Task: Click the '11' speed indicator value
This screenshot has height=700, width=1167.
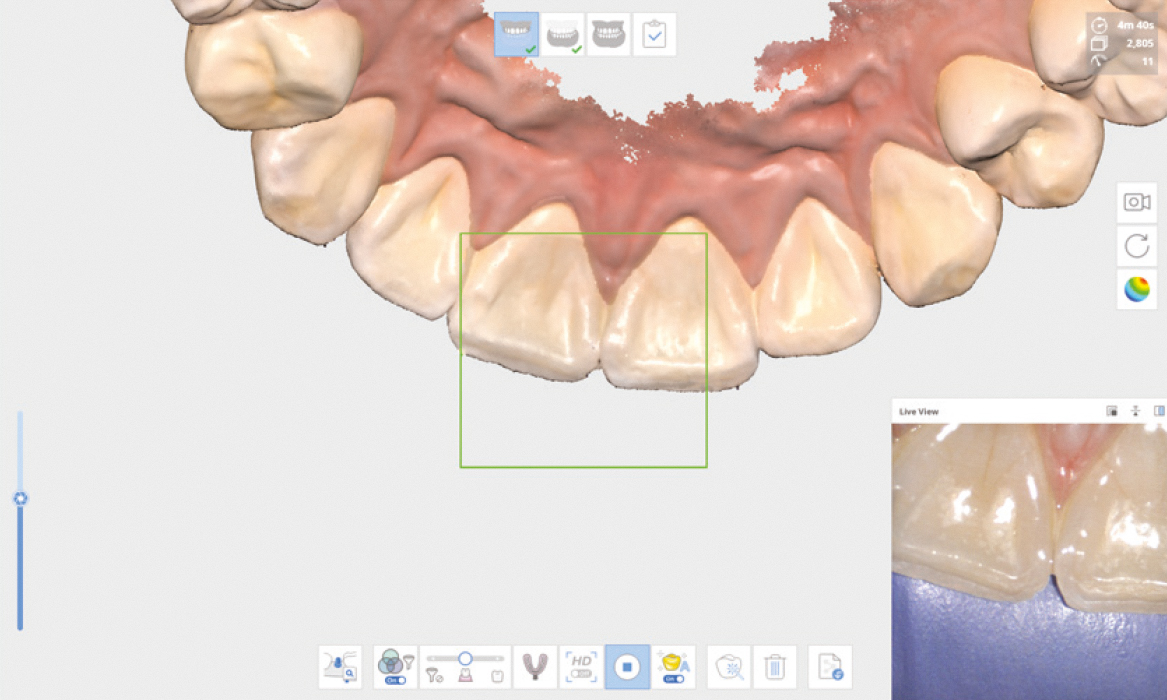Action: point(1148,62)
